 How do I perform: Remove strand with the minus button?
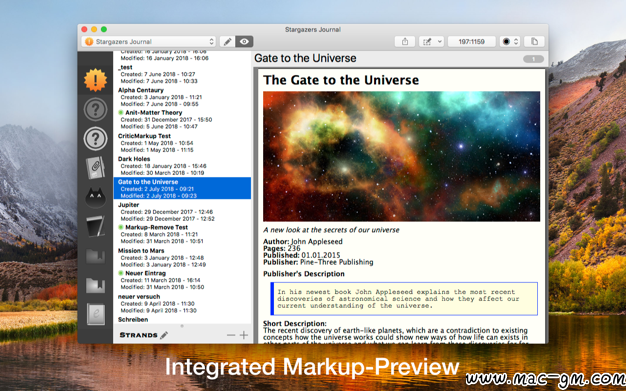point(231,335)
